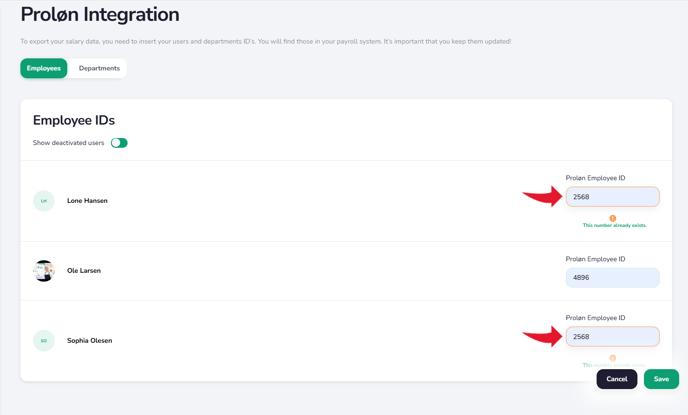Edit Ole Larsen's Employee ID field
The image size is (688, 415).
[612, 278]
